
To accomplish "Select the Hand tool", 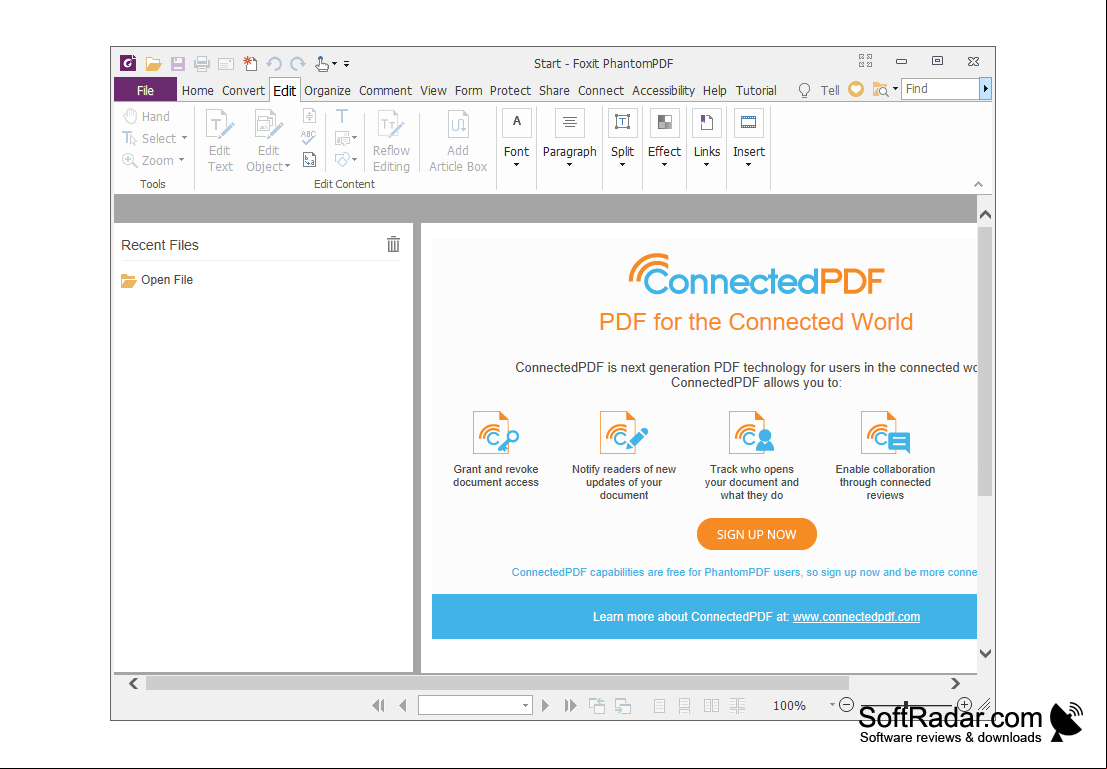I will coord(147,117).
